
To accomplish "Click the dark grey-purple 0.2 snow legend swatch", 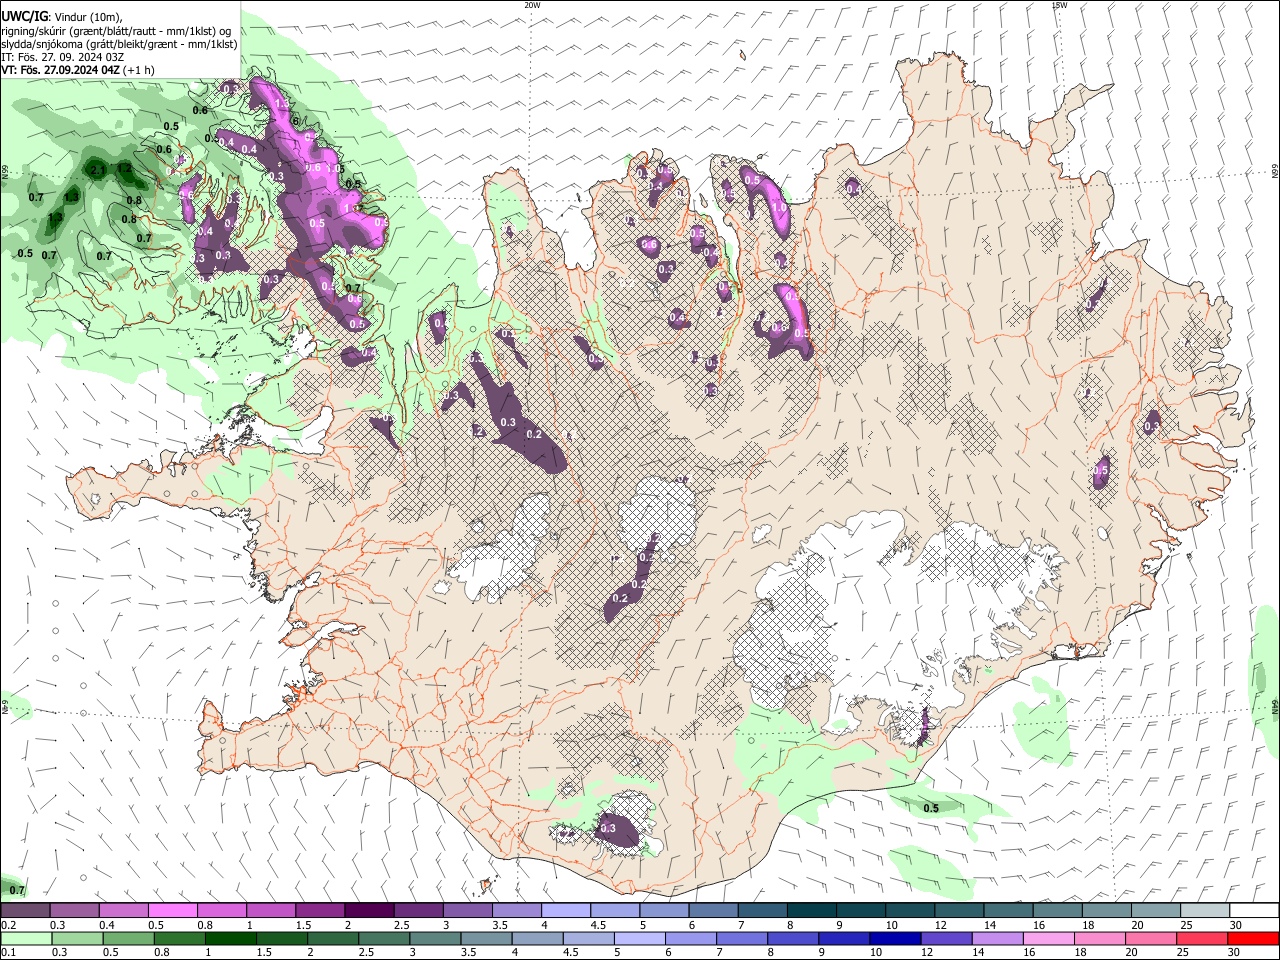I will click(x=26, y=911).
